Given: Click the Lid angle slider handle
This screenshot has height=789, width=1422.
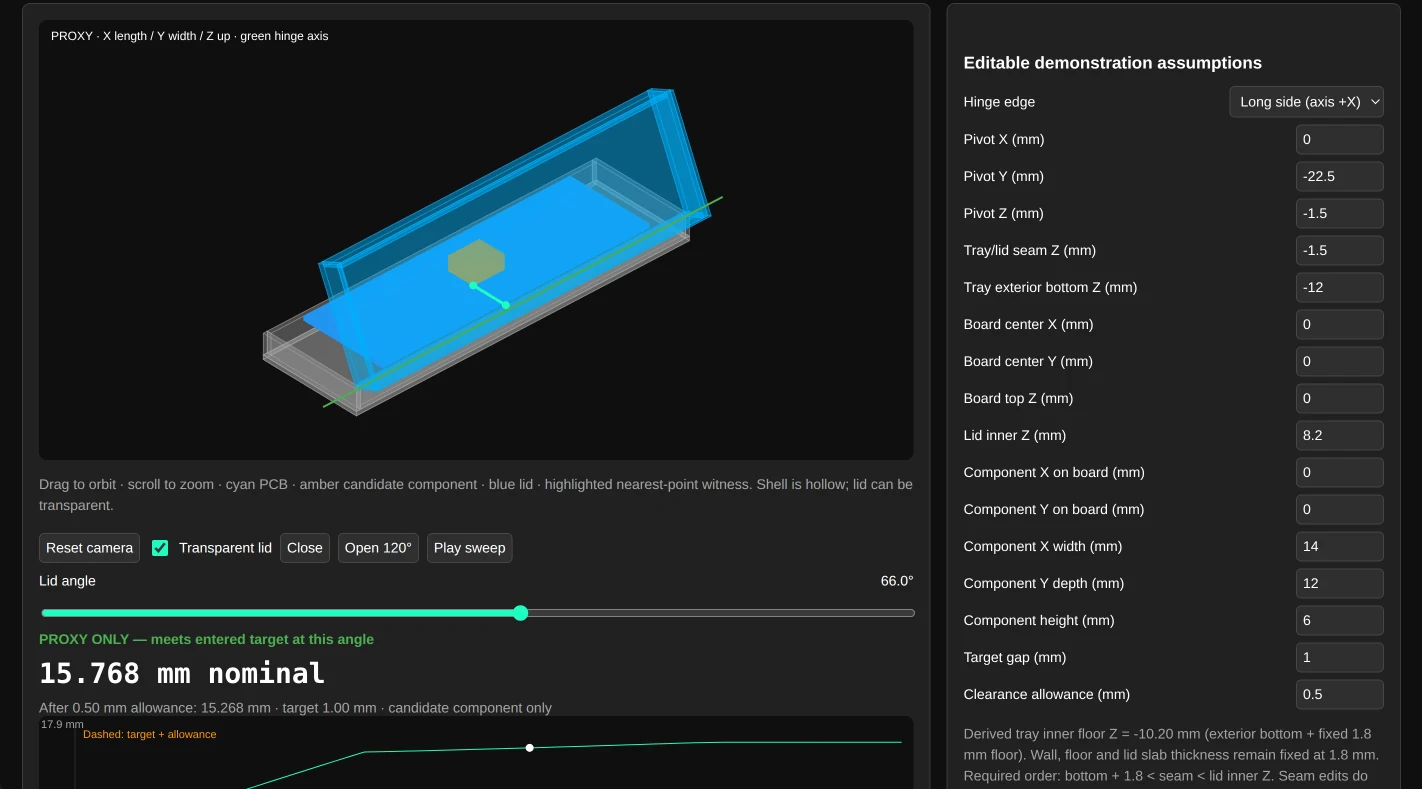Looking at the screenshot, I should point(520,613).
